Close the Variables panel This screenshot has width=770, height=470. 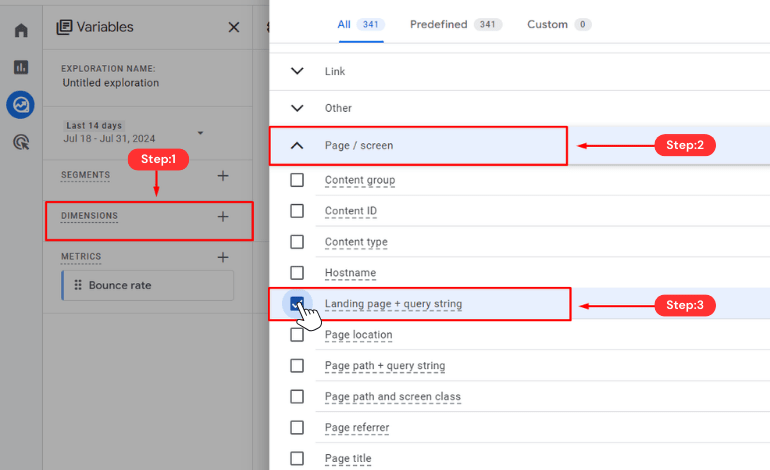[234, 27]
